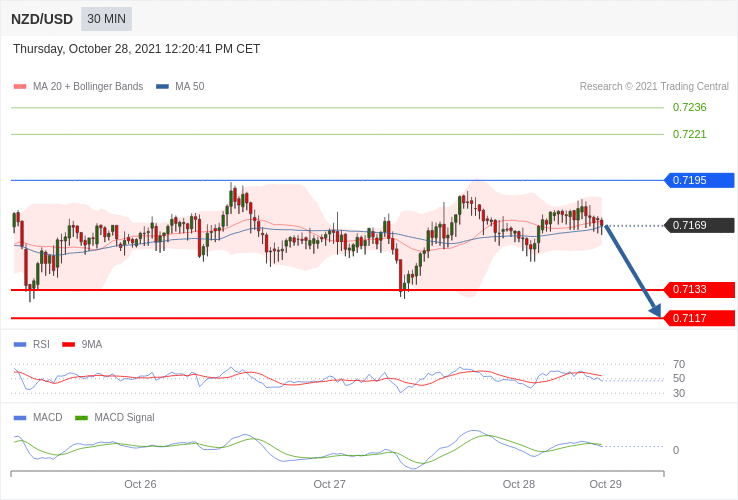Viewport: 738px width, 500px height.
Task: Select the 0.7221 resistance level label
Action: [690, 134]
